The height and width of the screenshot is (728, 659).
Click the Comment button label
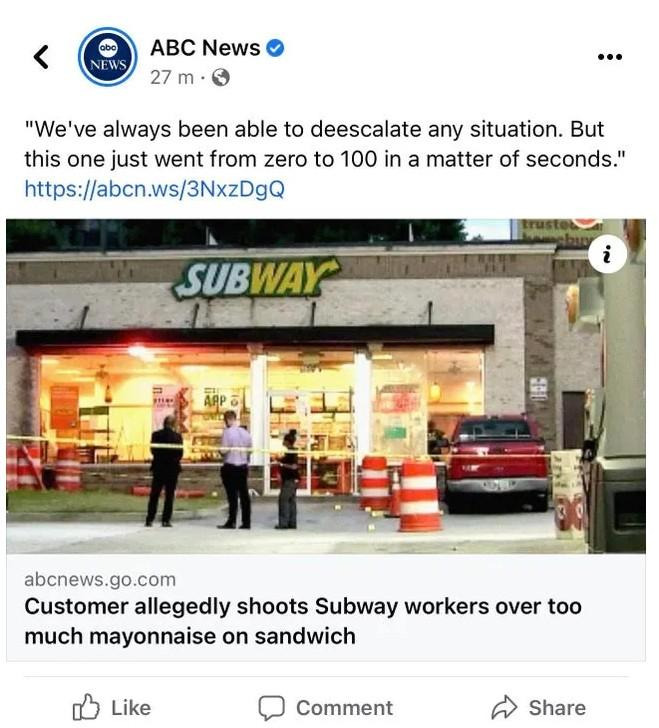tap(345, 708)
